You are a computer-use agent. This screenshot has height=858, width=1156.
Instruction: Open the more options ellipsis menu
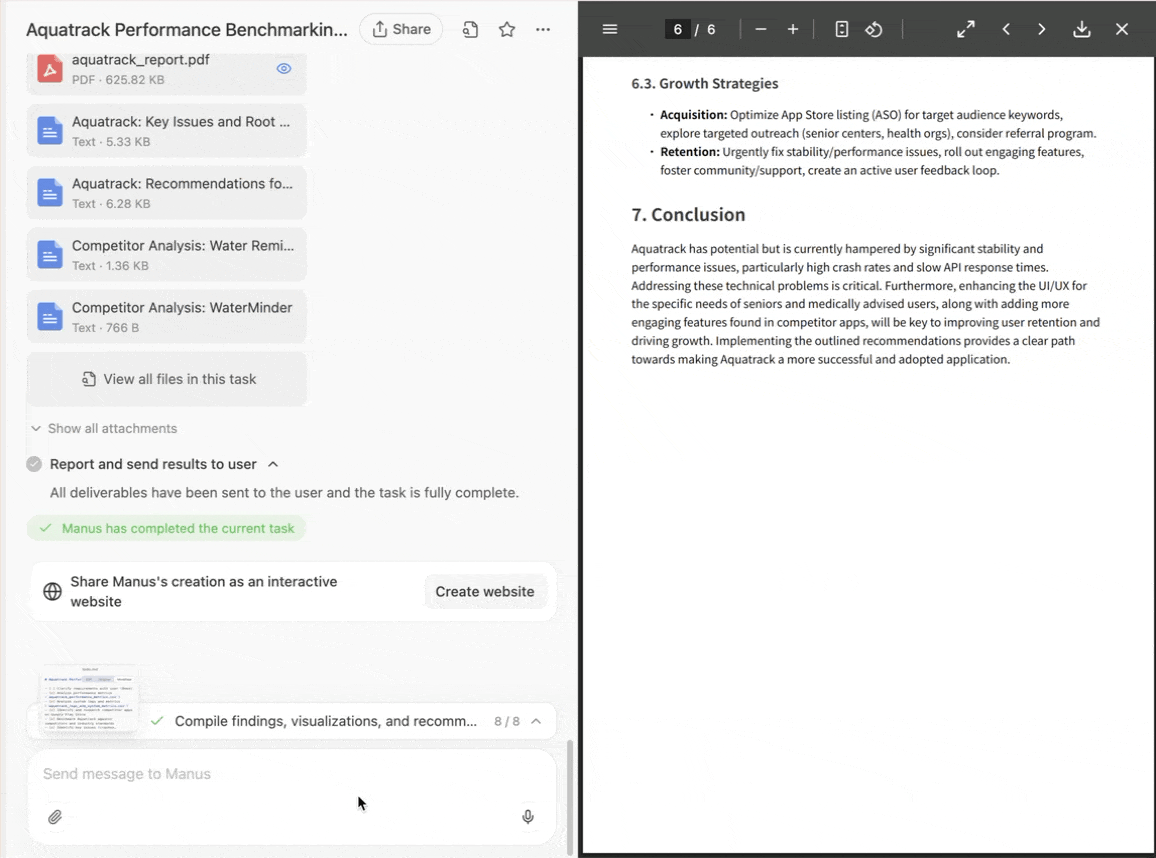pos(543,29)
